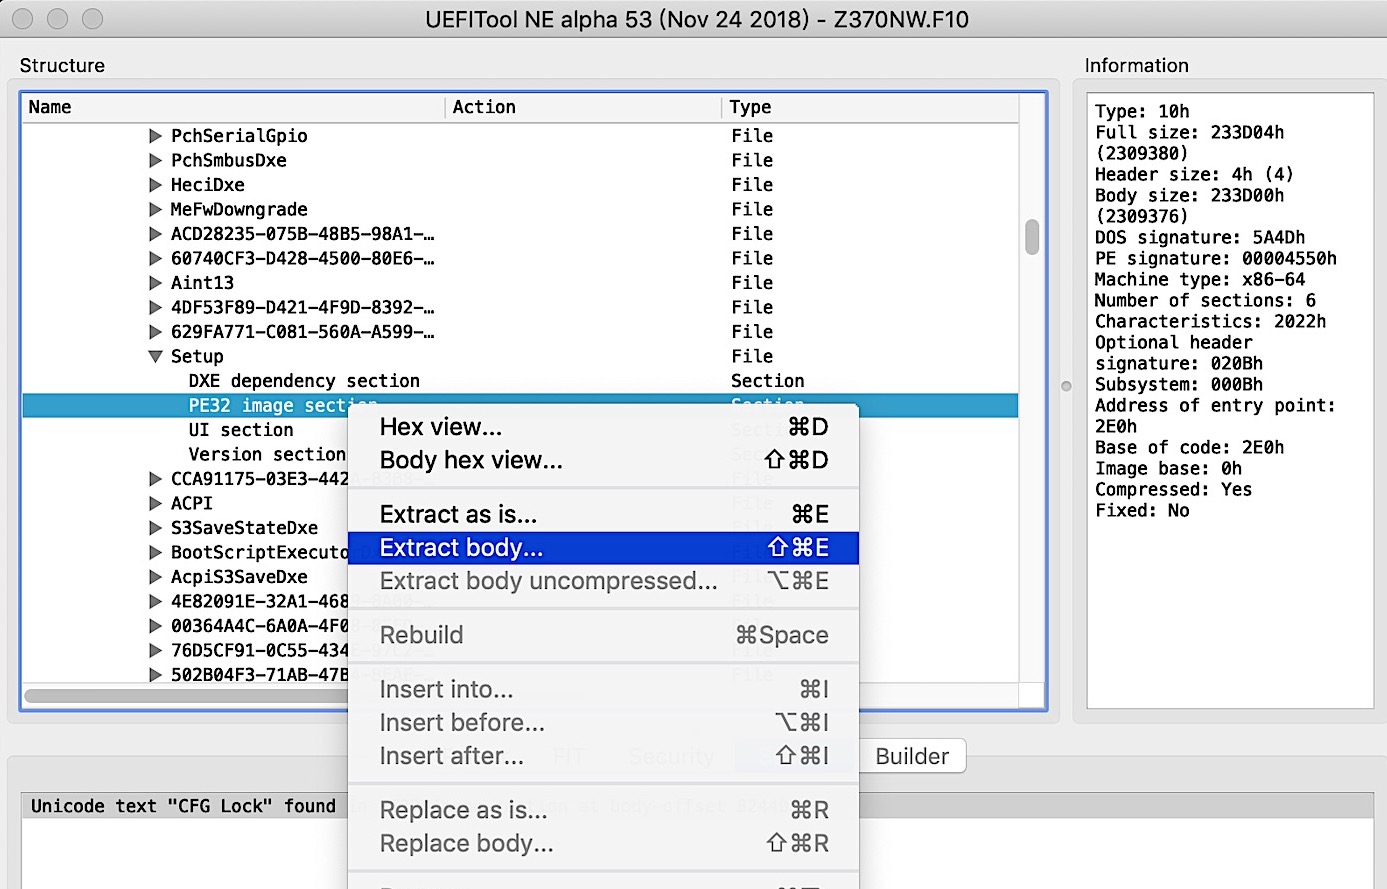The width and height of the screenshot is (1387, 889).
Task: Expand the 4DF53F89-D421-4F9D node
Action: pos(155,307)
